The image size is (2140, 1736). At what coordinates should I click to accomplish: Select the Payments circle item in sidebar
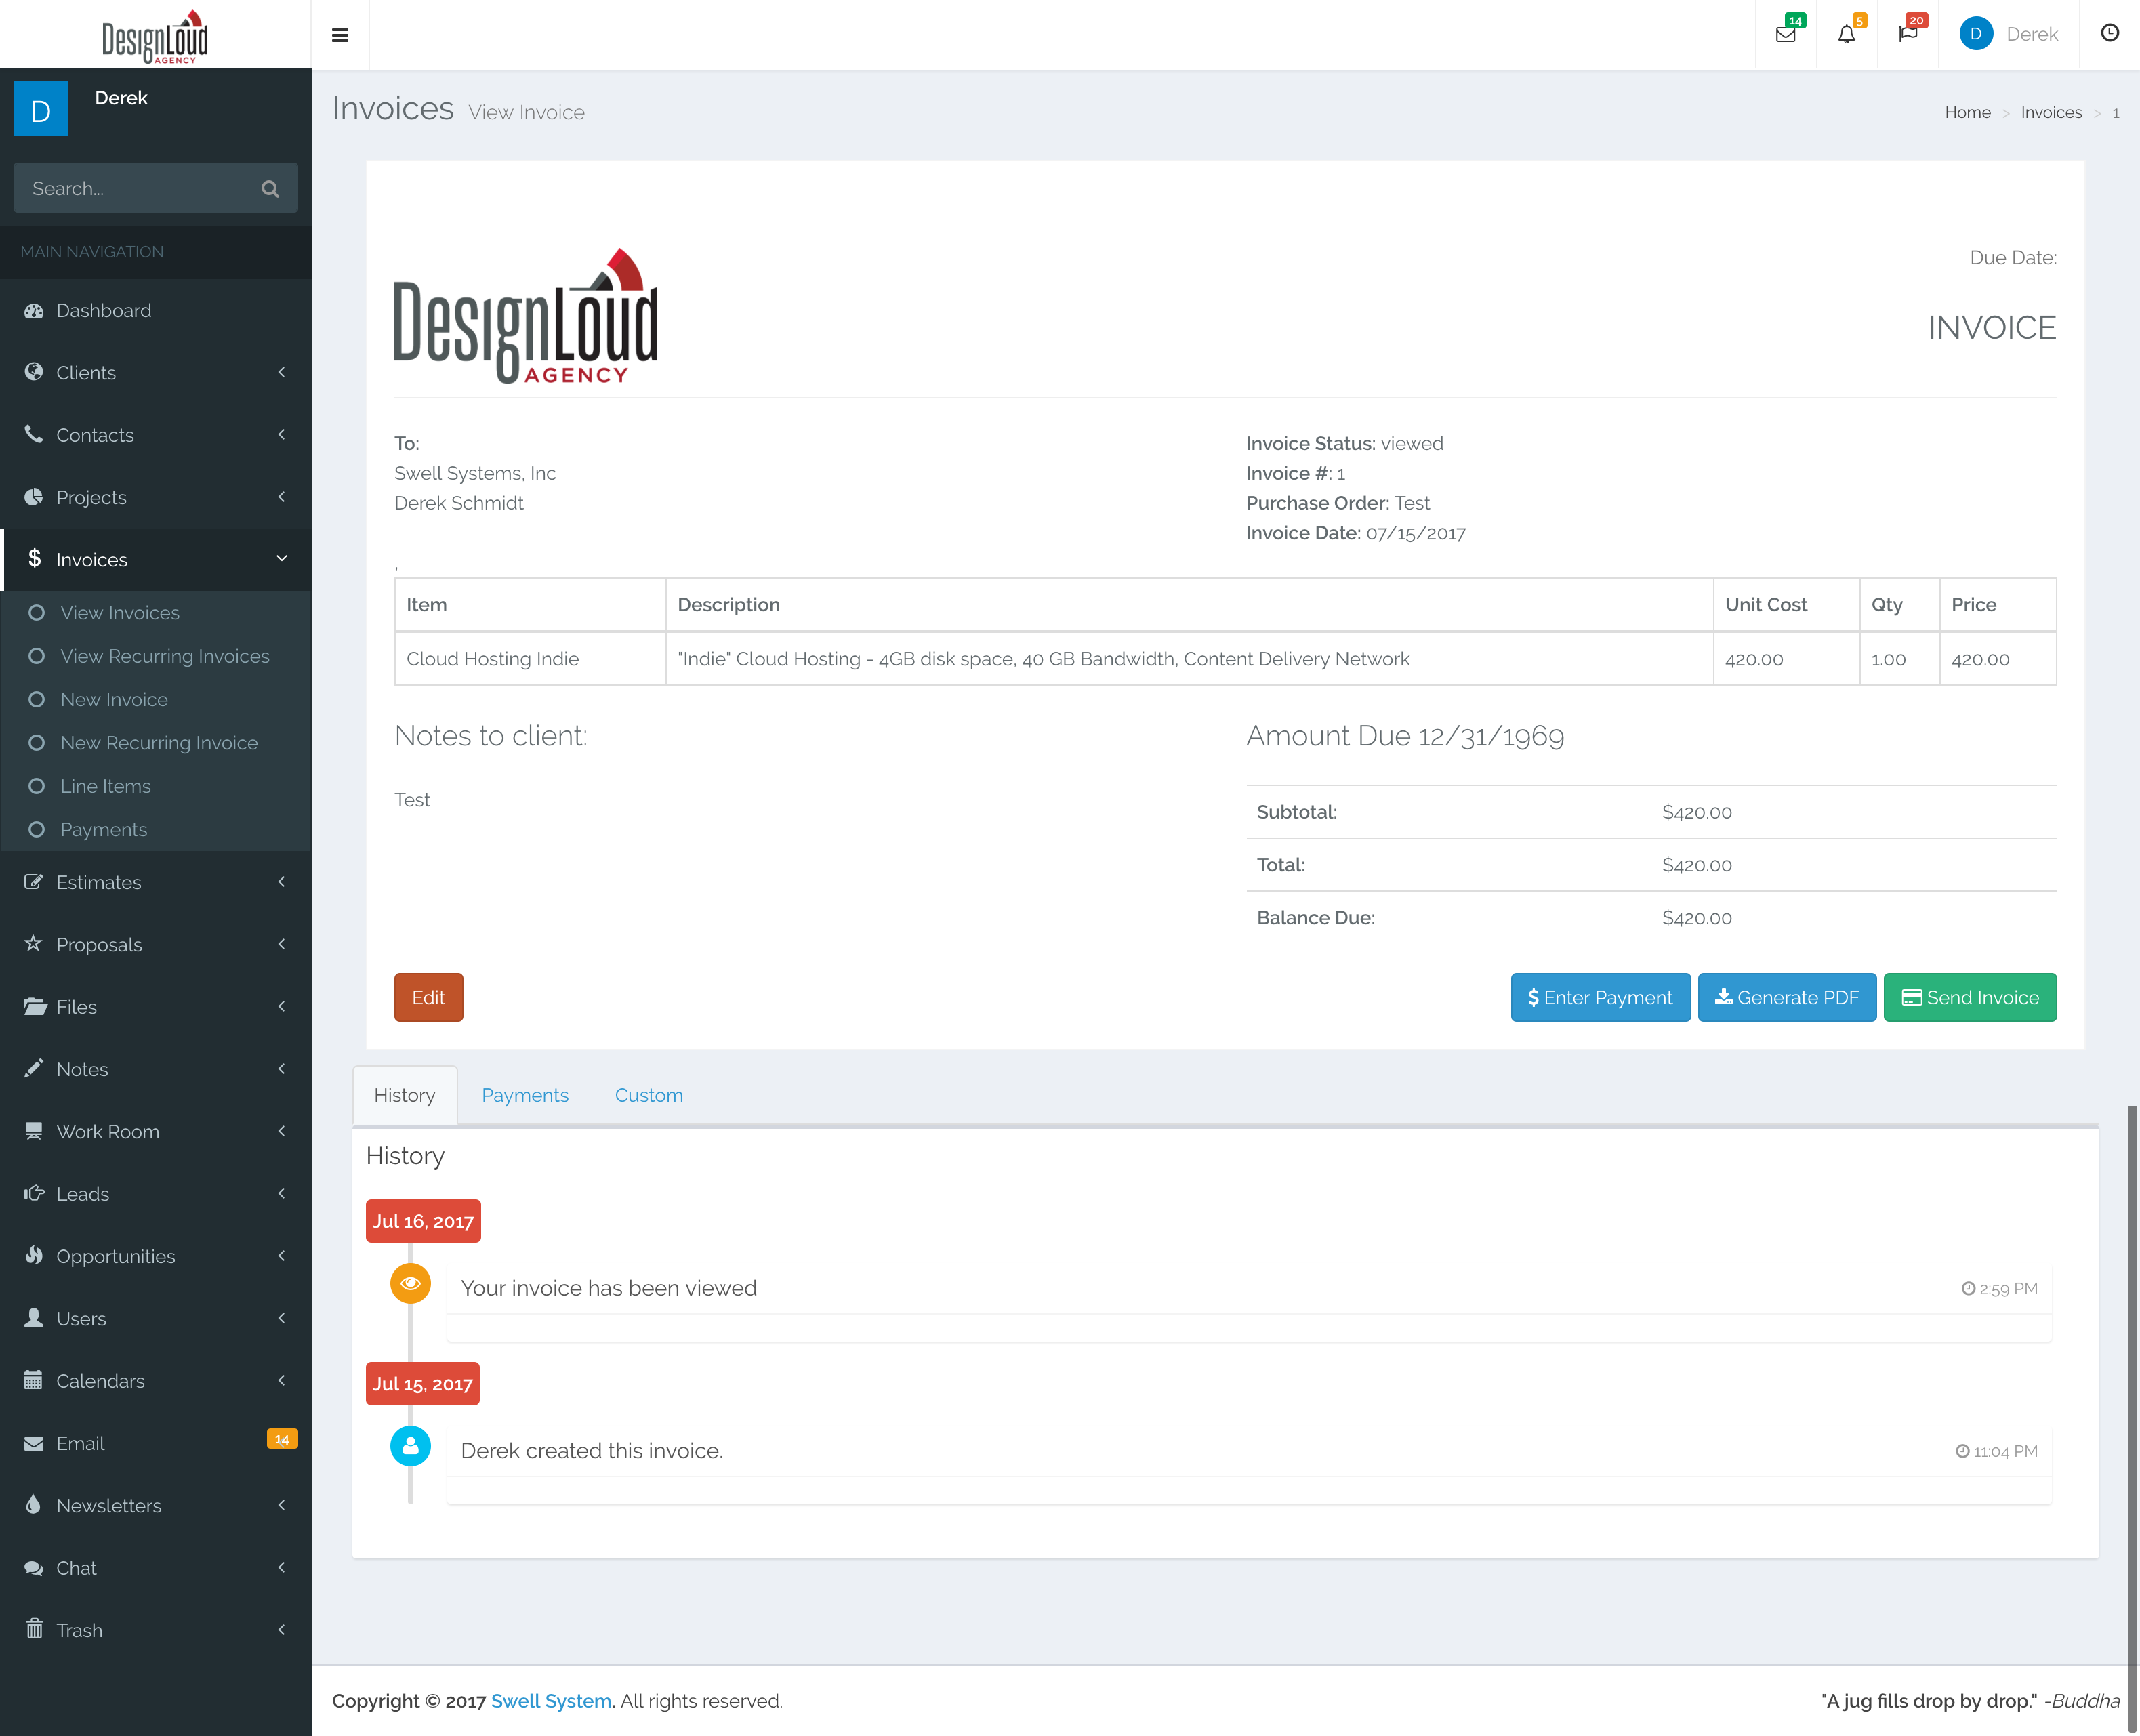pos(103,829)
